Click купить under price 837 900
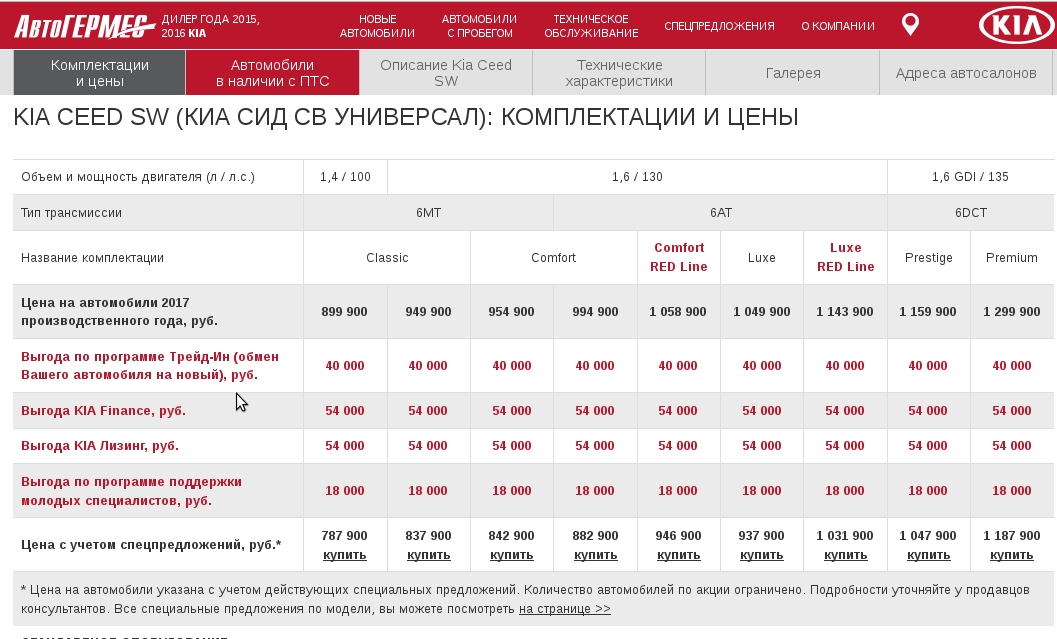The height and width of the screenshot is (639, 1057). click(428, 555)
